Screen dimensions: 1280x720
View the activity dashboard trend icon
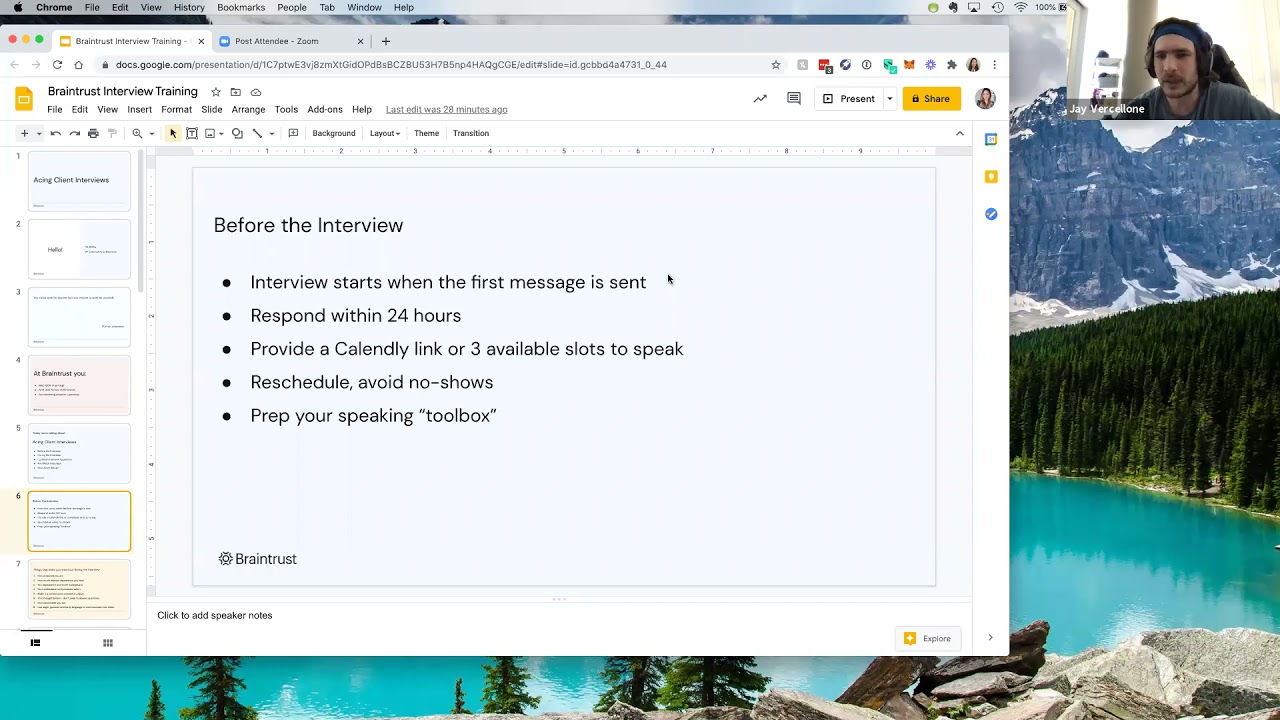click(x=760, y=99)
